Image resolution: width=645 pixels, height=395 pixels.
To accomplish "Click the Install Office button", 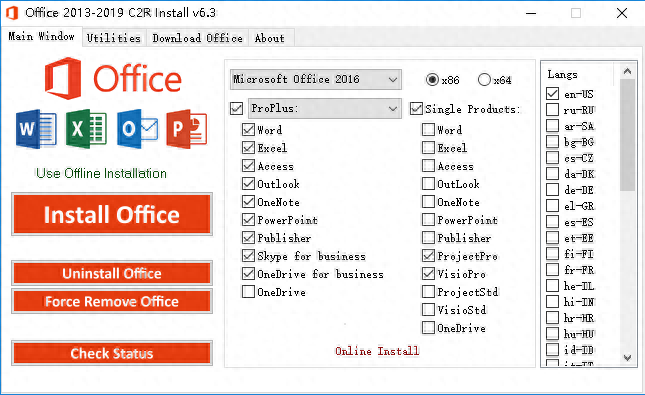I will point(112,214).
